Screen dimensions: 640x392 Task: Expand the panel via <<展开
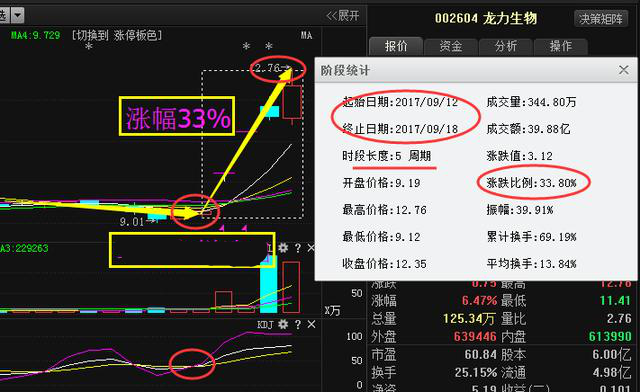[x=342, y=16]
